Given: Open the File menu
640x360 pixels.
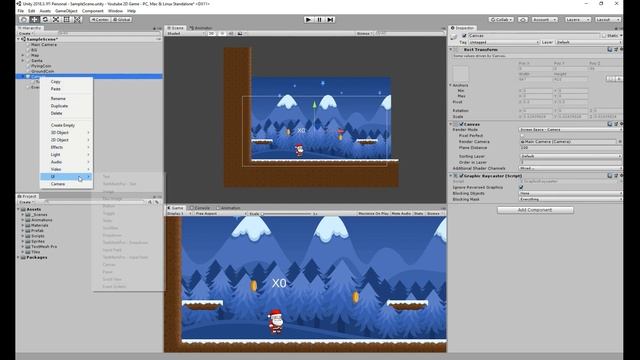Looking at the screenshot, I should click(20, 11).
